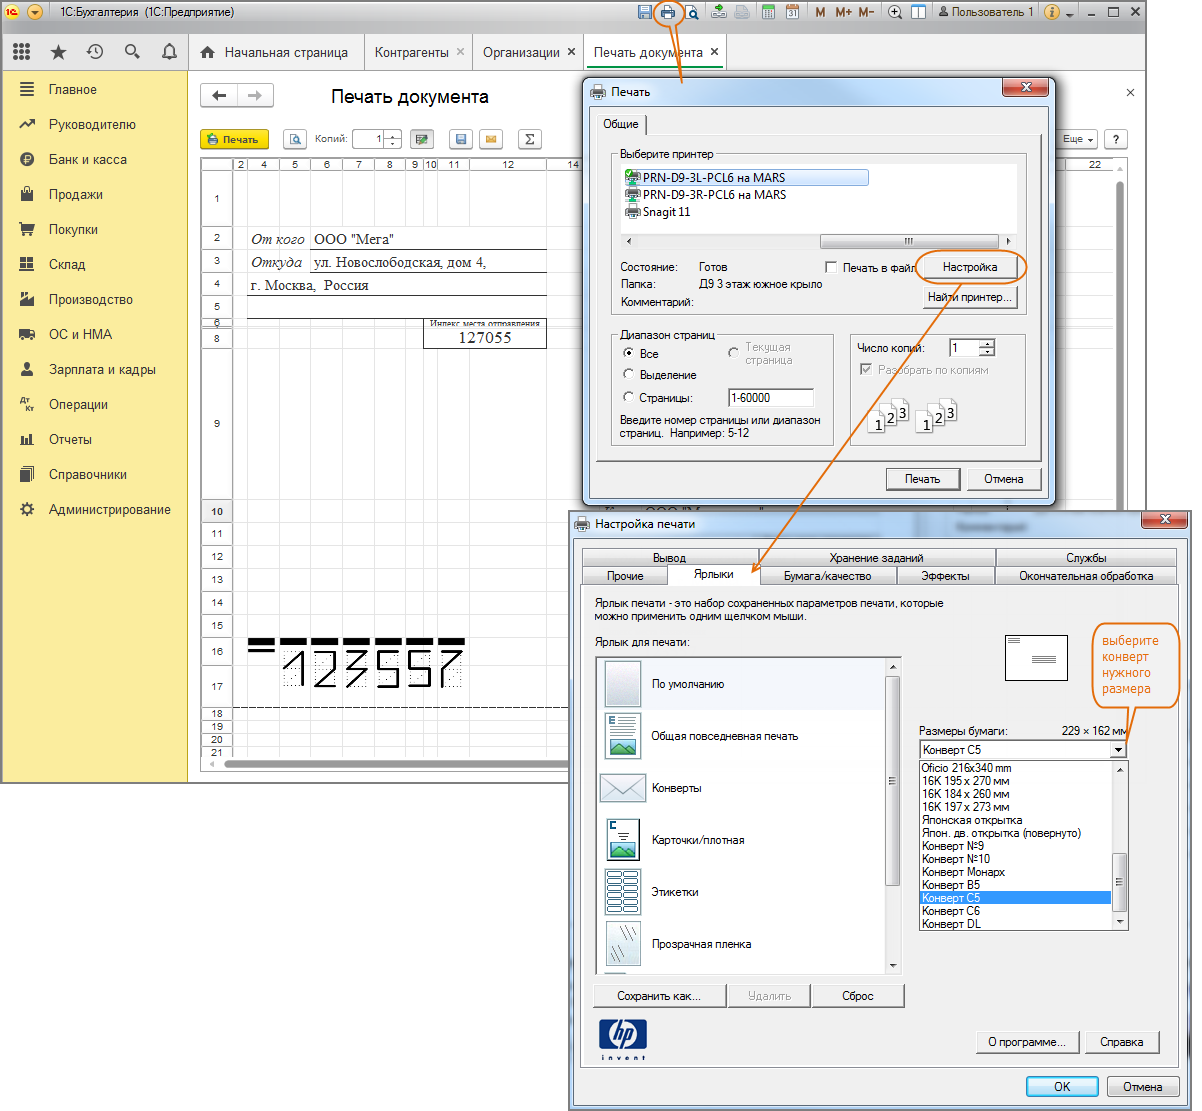Image resolution: width=1202 pixels, height=1111 pixels.
Task: Select Конверт C6 in the paper size list
Action: click(x=1015, y=911)
